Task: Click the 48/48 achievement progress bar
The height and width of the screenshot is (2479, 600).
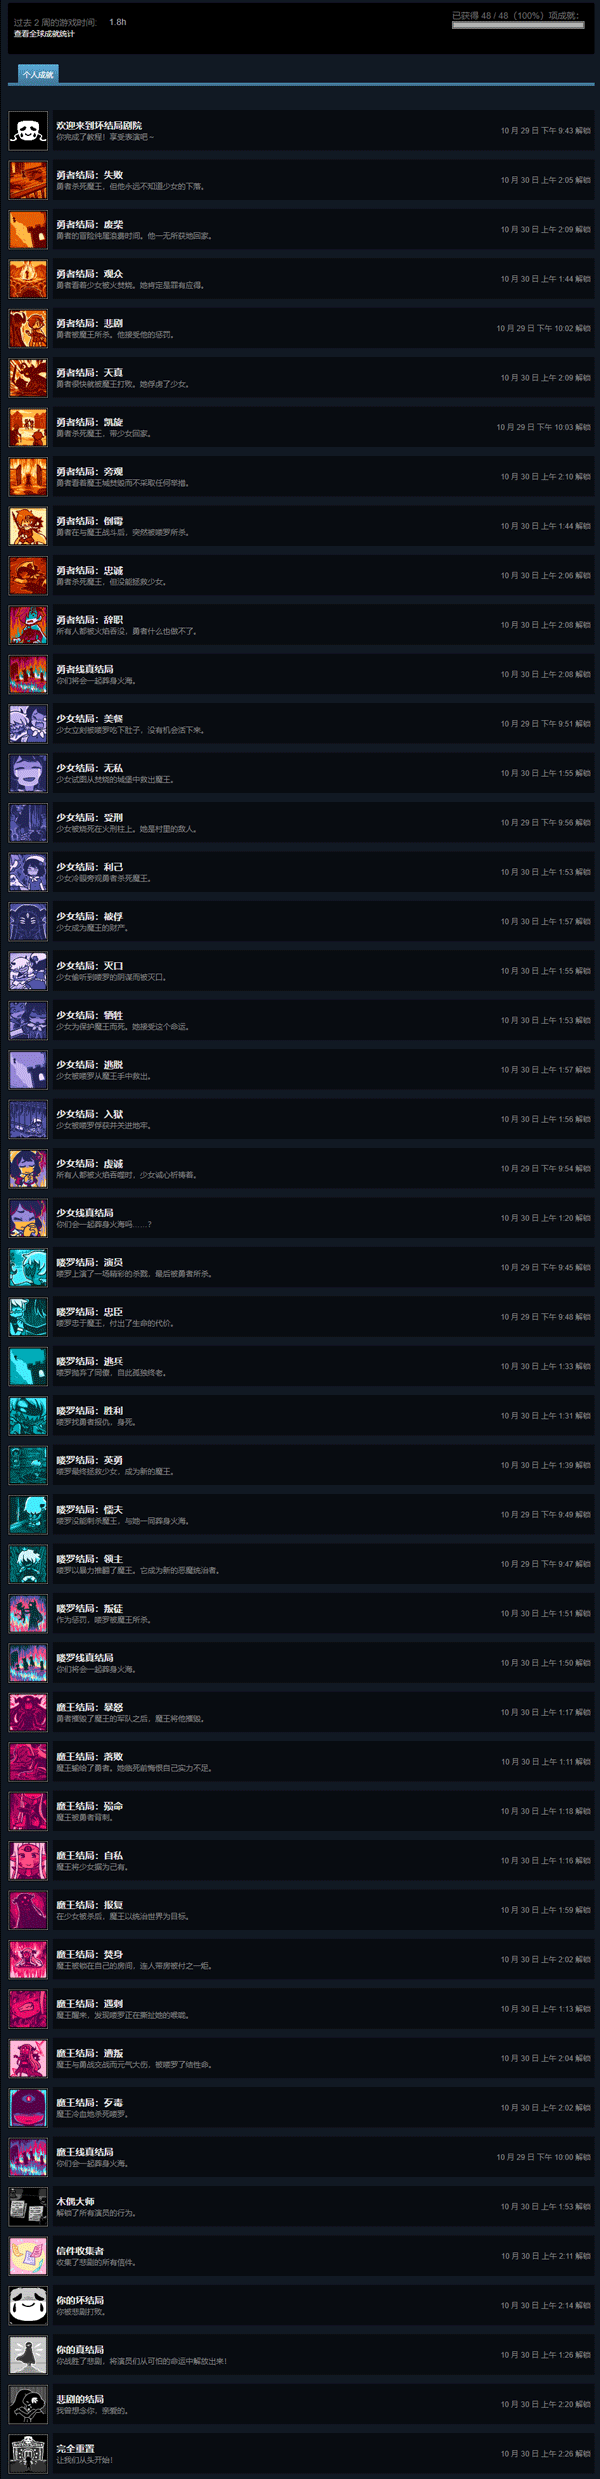Action: point(518,25)
